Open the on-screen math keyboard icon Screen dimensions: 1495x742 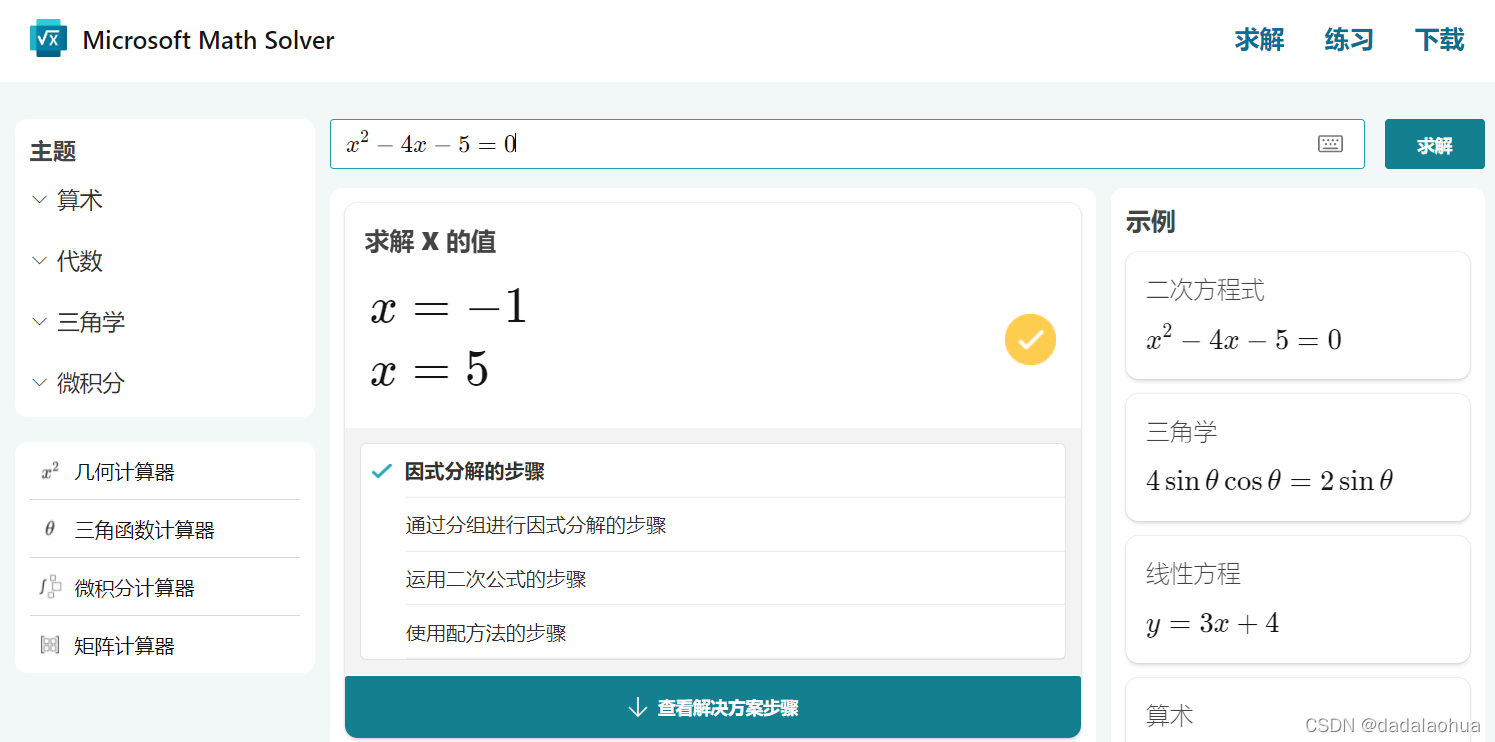point(1330,143)
